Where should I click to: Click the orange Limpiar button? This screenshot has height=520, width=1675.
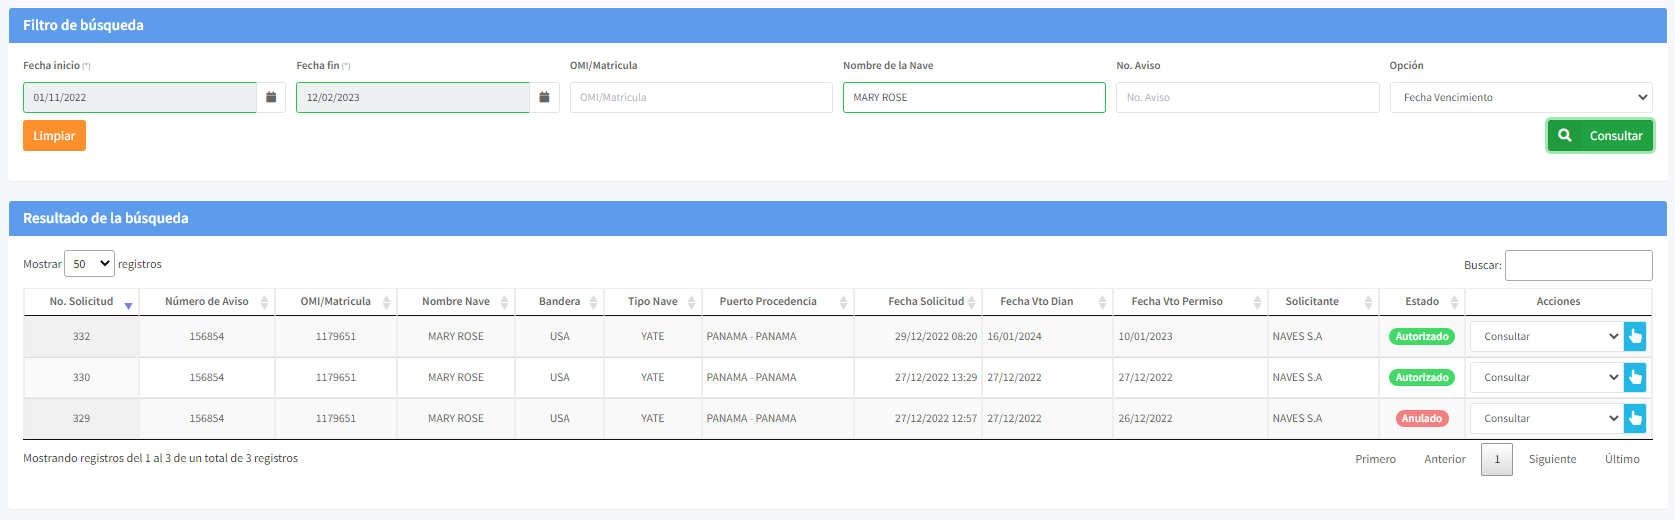pyautogui.click(x=54, y=136)
